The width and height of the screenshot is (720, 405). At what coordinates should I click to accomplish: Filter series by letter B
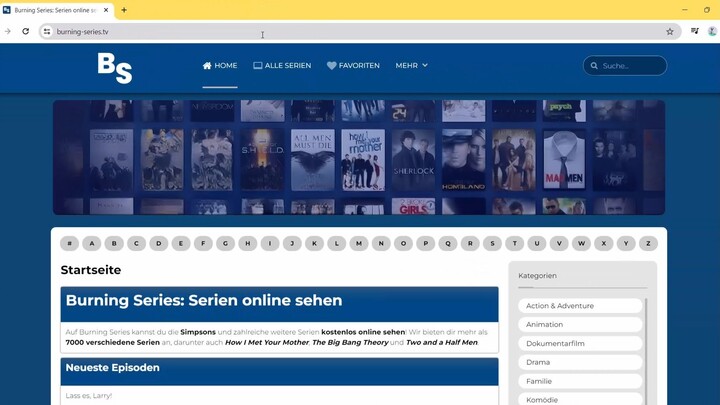click(x=114, y=243)
